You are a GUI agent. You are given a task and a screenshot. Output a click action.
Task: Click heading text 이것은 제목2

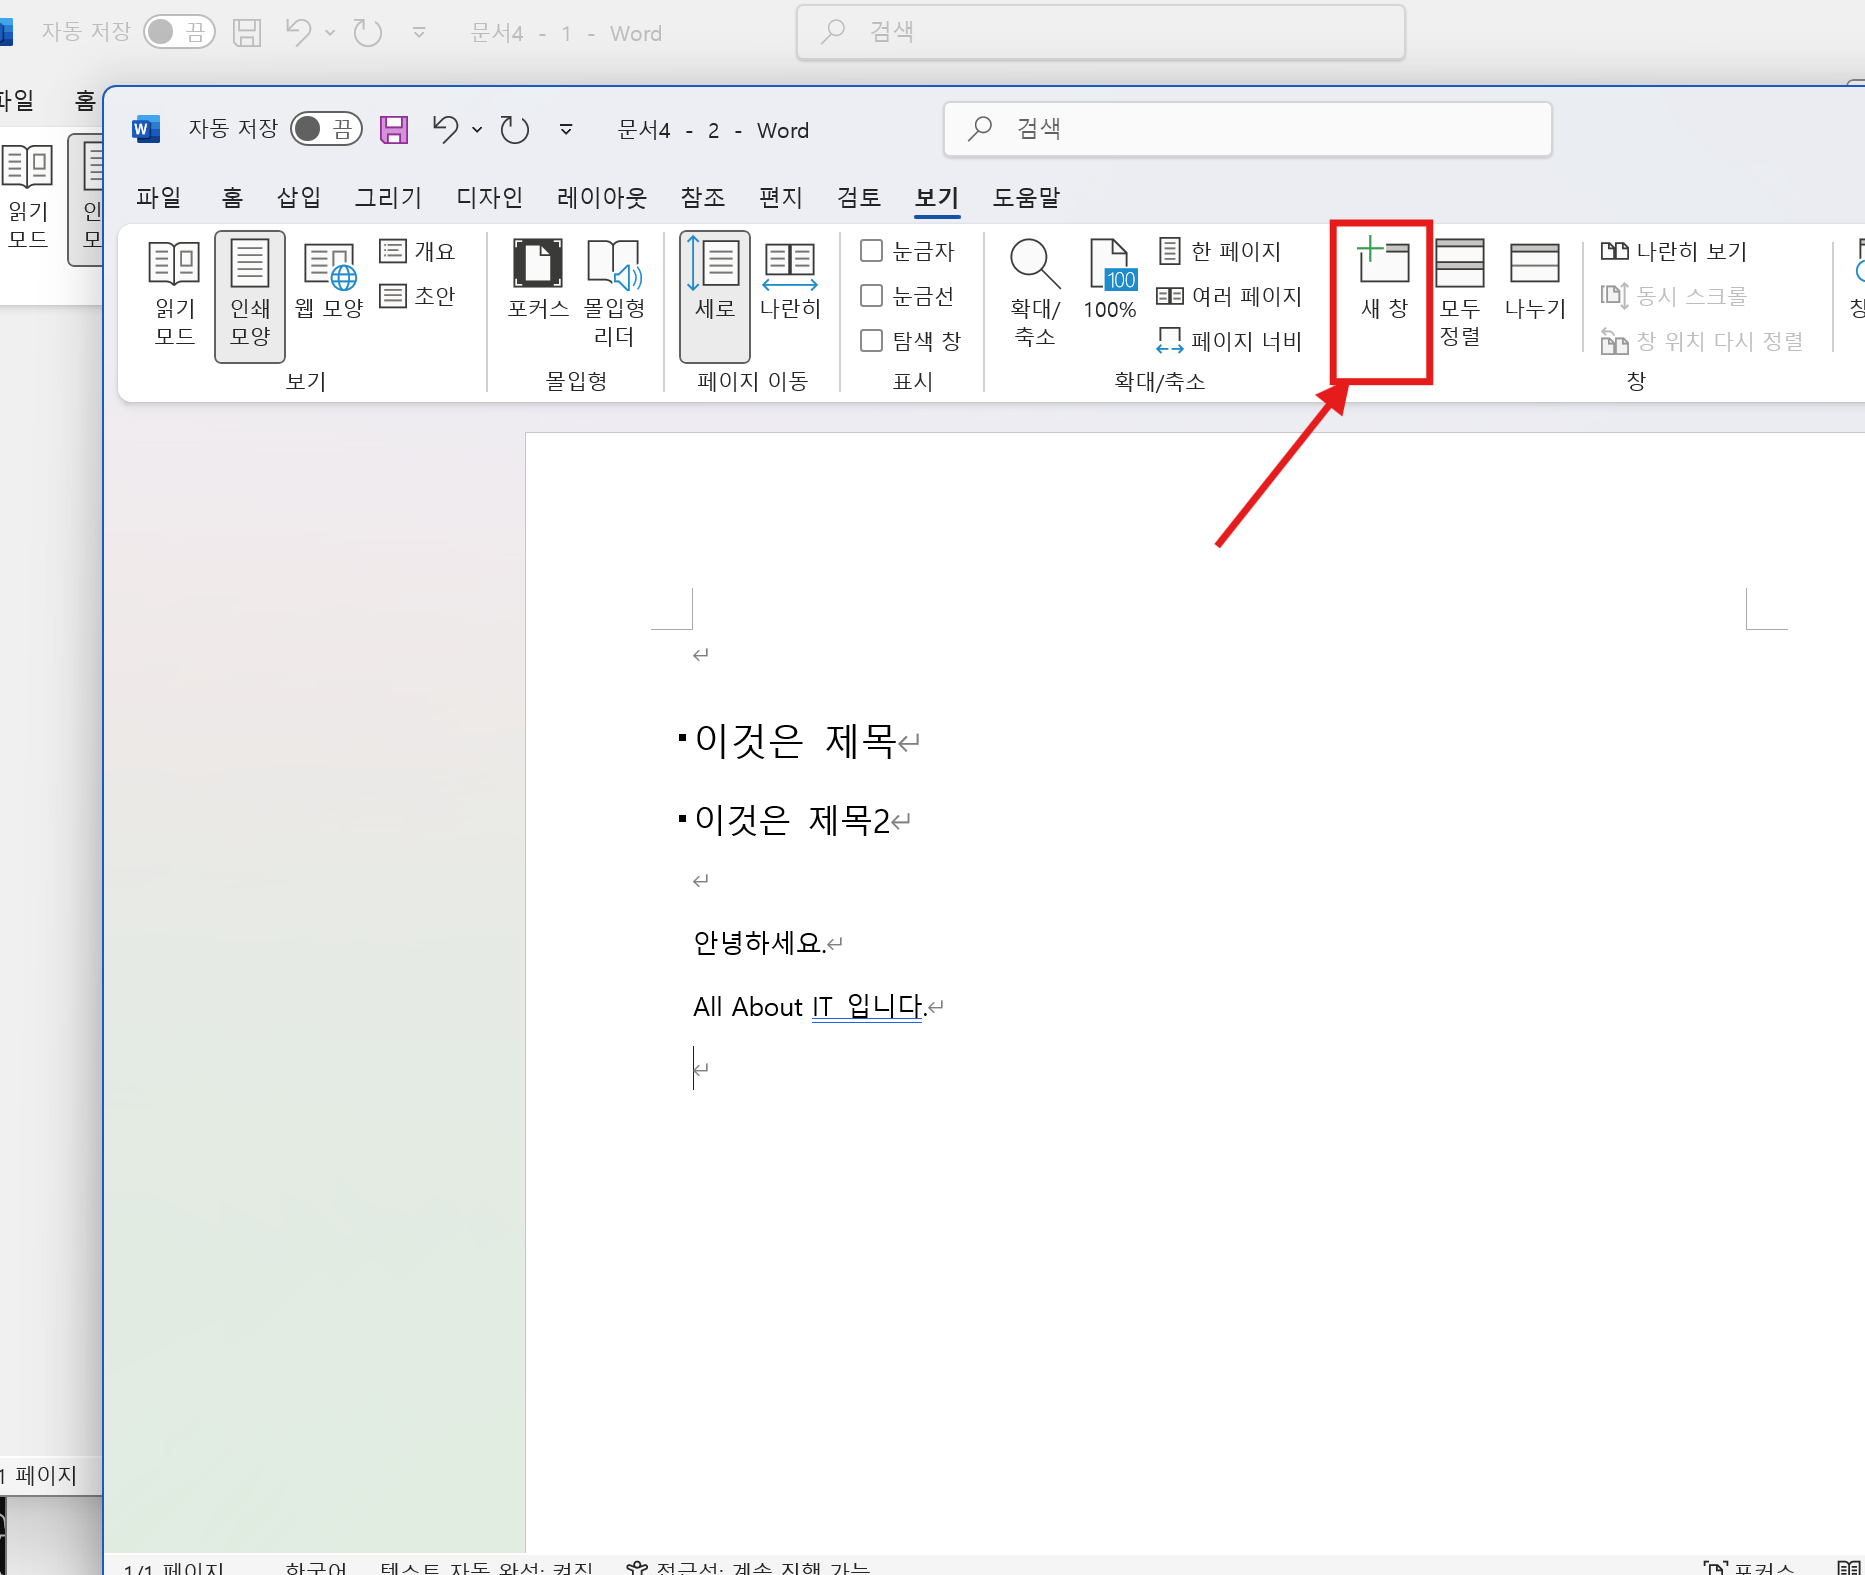792,821
